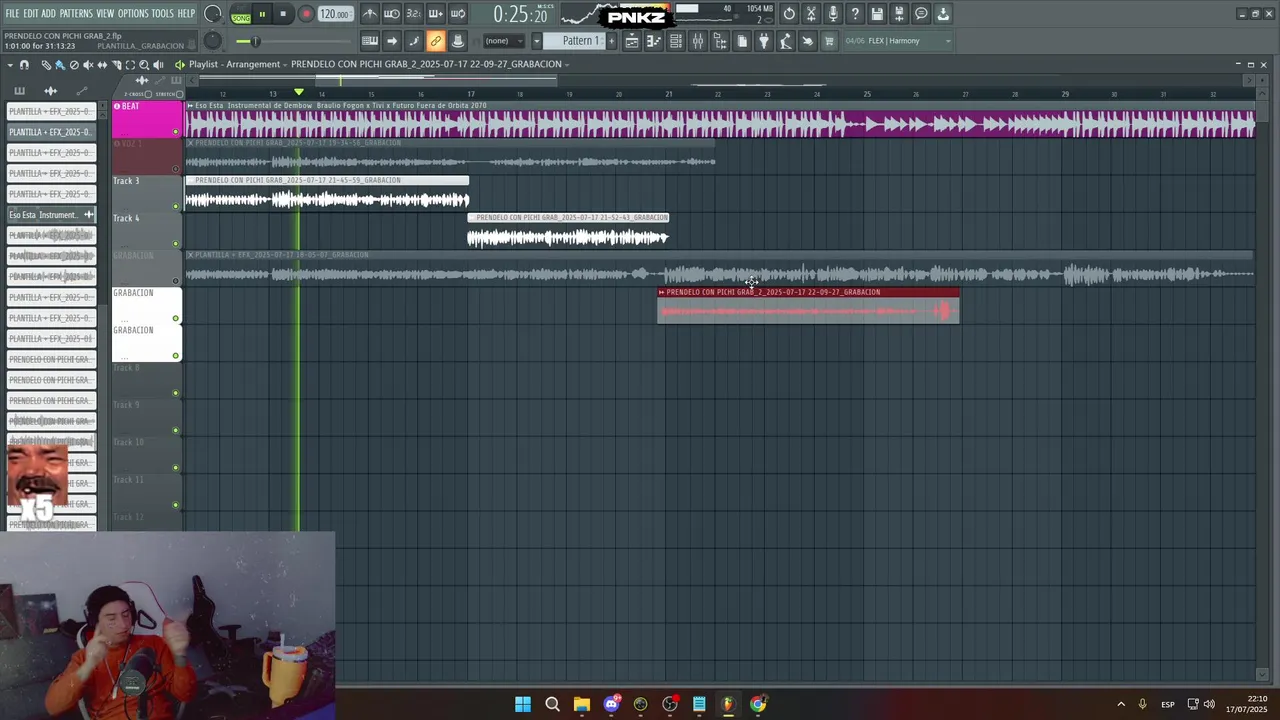Click the record button in transport
Viewport: 1280px width, 720px height.
307,14
